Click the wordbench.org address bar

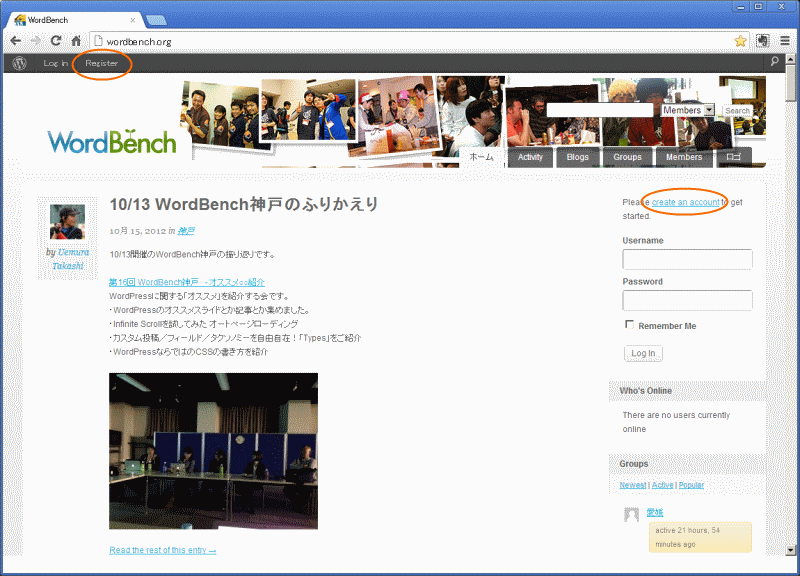coord(411,41)
